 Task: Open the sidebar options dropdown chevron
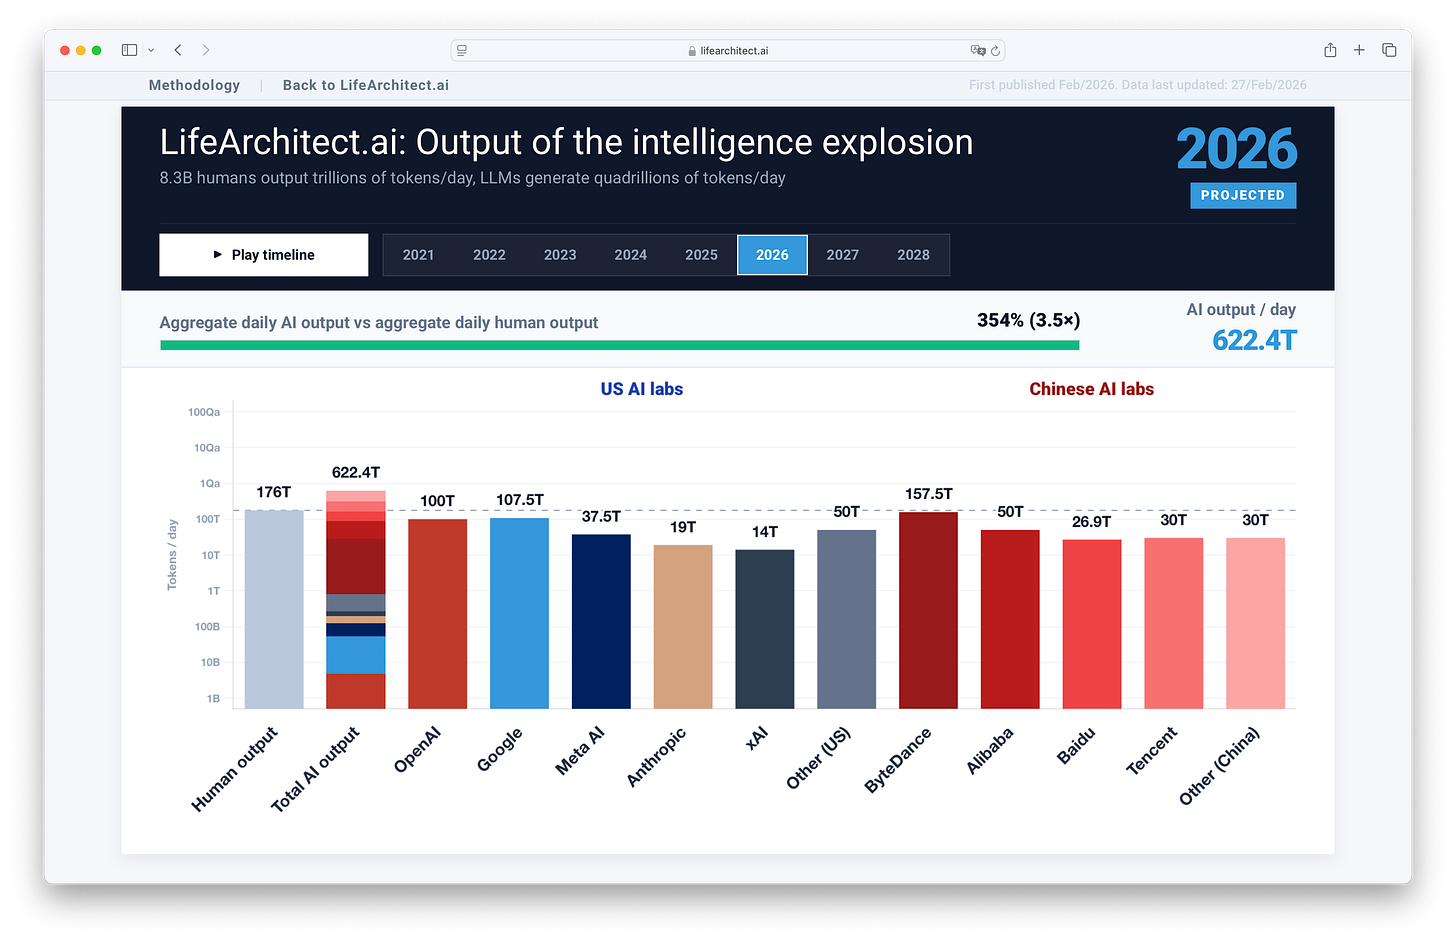point(151,50)
